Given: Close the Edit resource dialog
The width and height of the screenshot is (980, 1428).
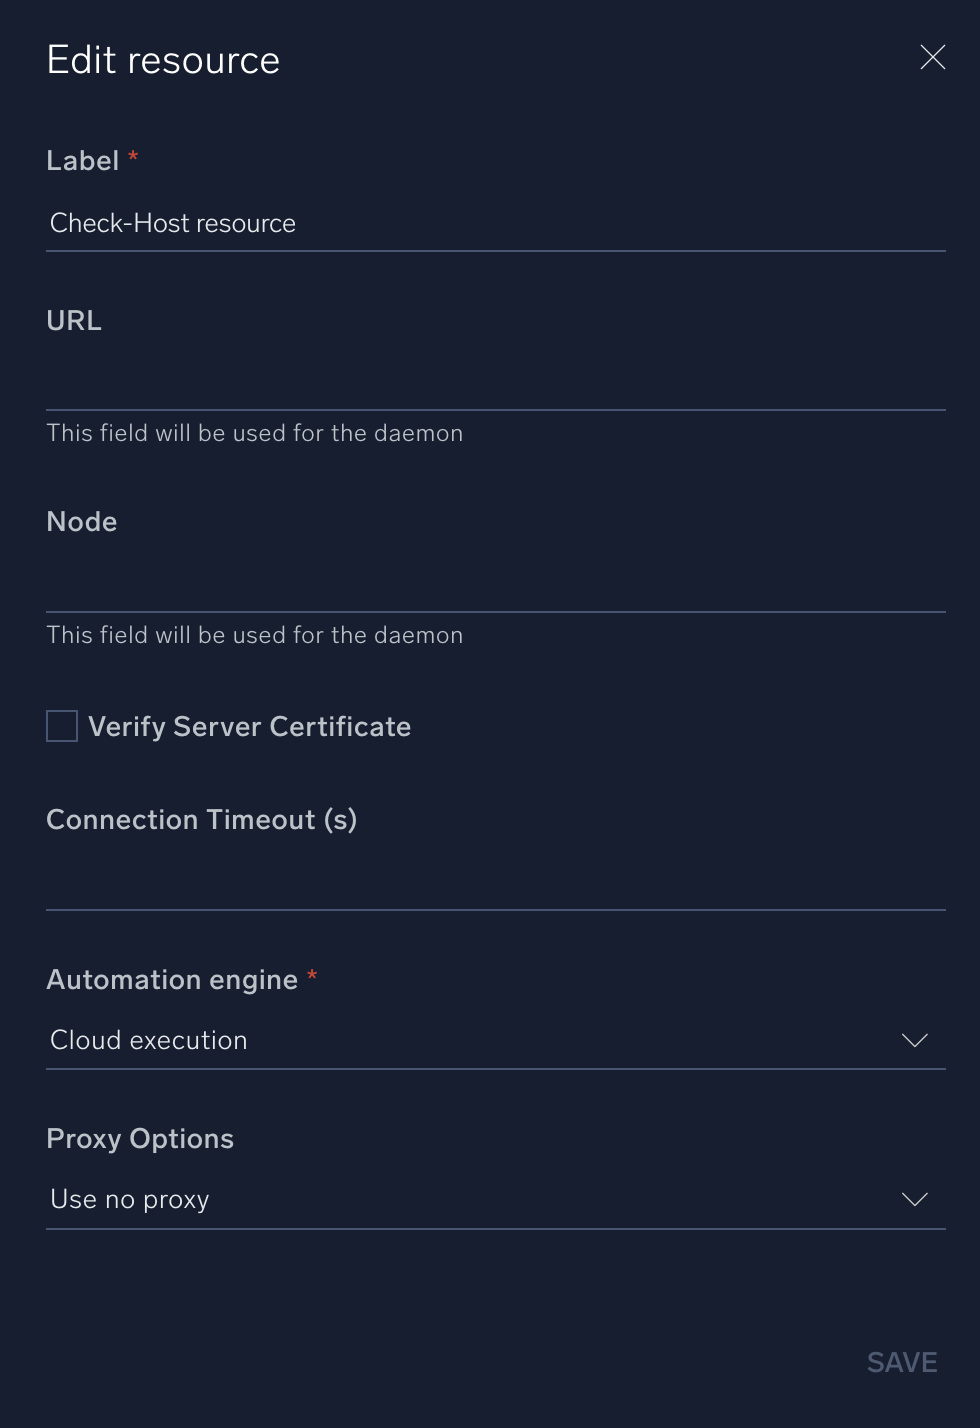Looking at the screenshot, I should click(932, 58).
